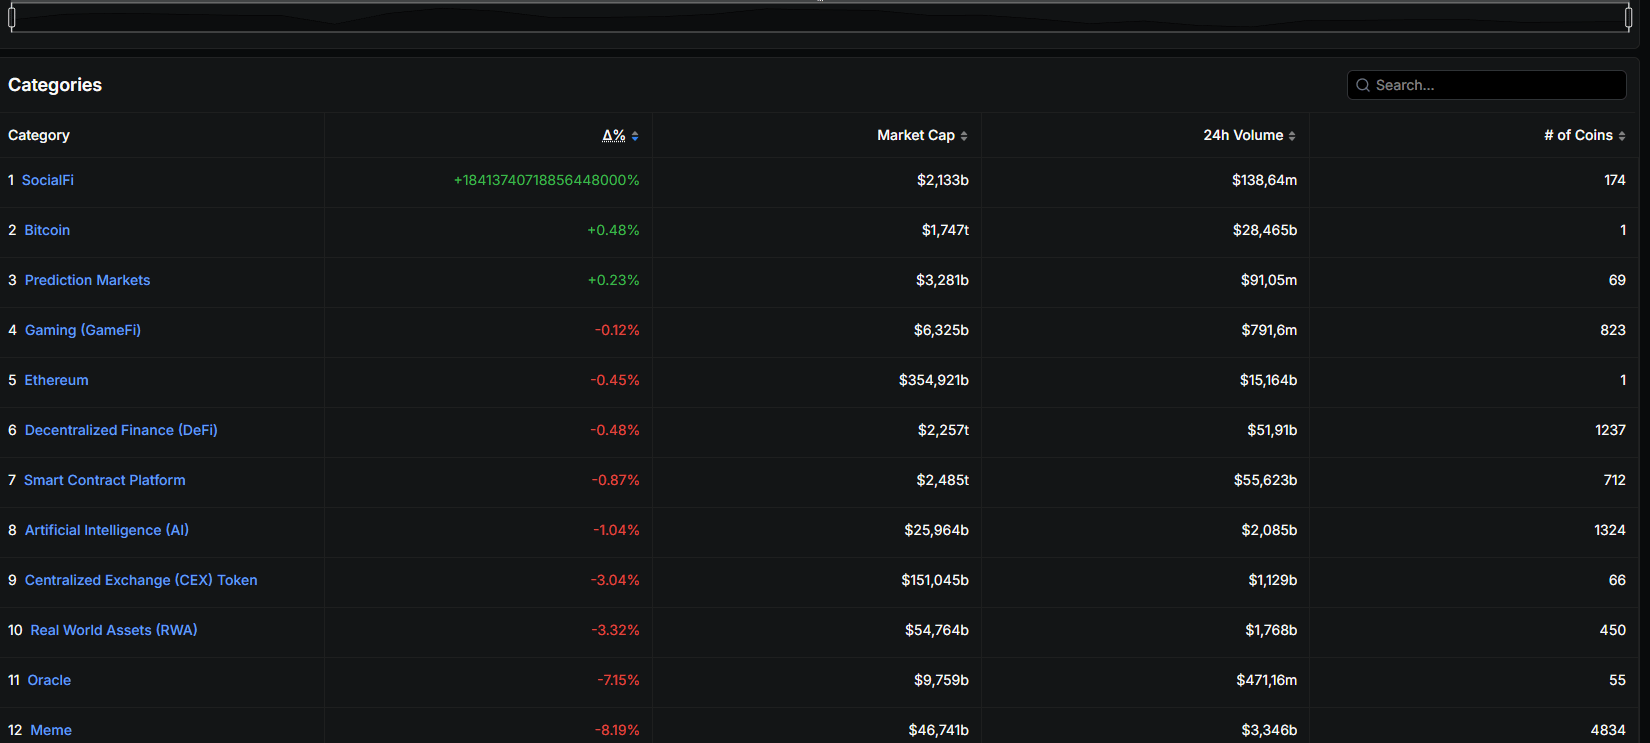
Task: Open the Ethereum category
Action: coord(56,380)
